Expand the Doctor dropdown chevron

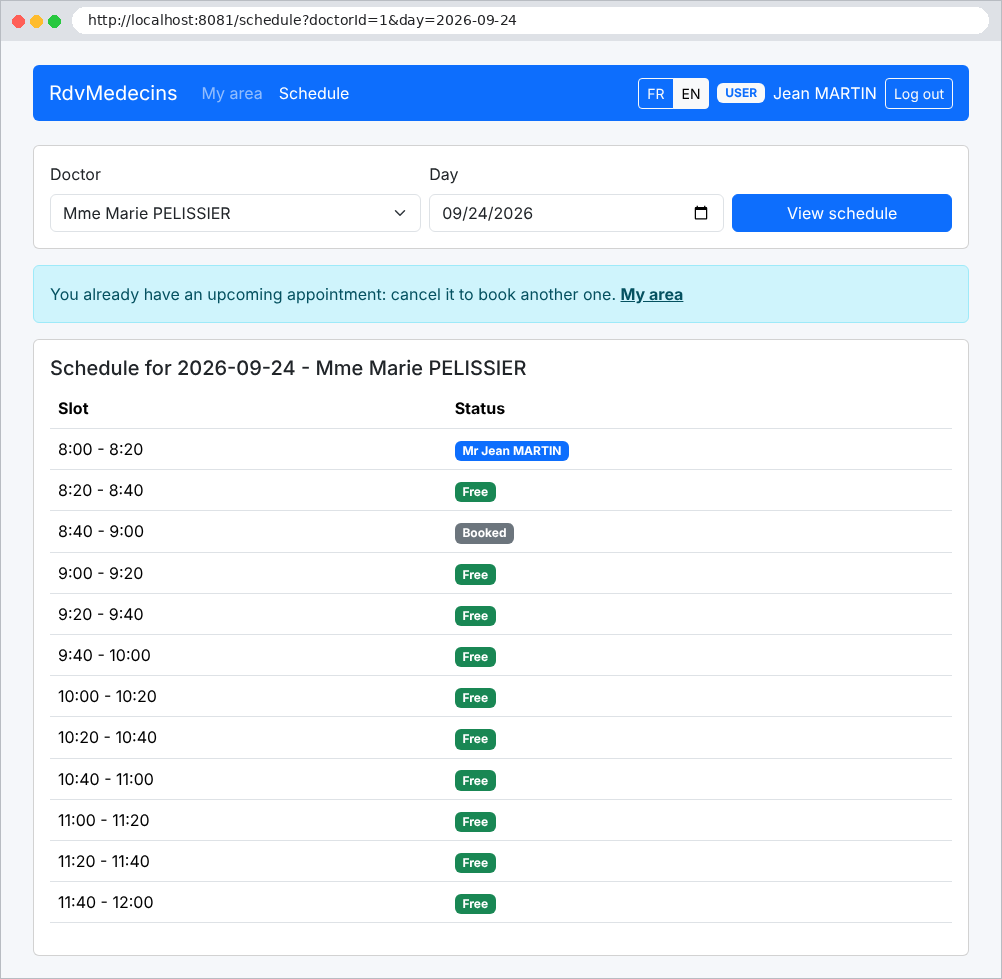(x=400, y=213)
